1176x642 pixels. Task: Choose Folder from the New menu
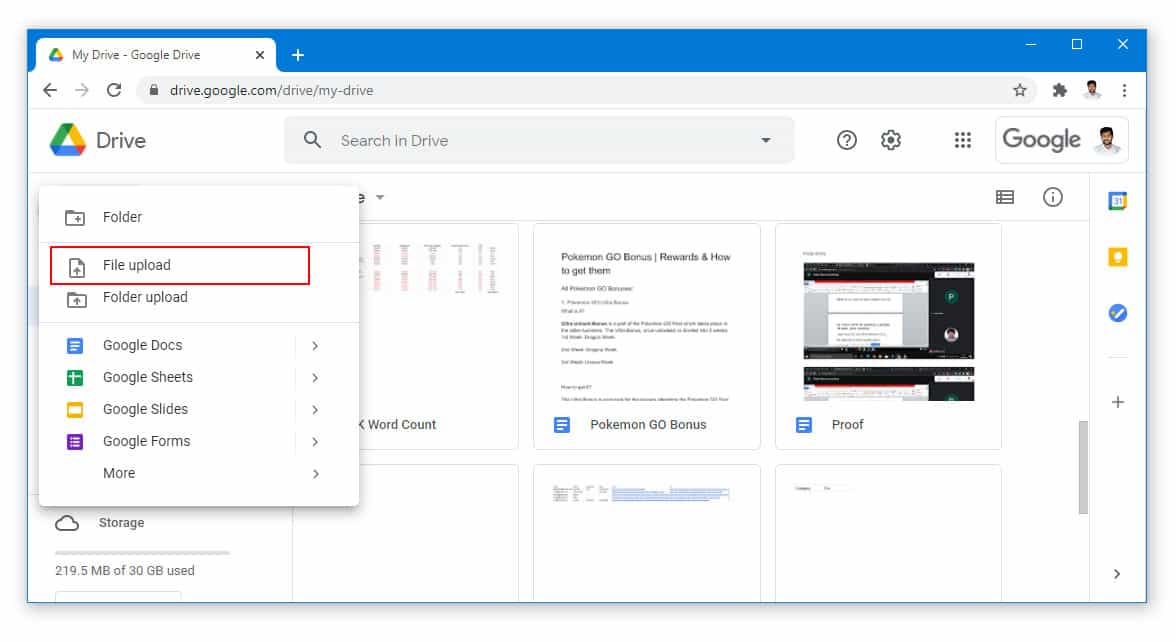pyautogui.click(x=199, y=218)
